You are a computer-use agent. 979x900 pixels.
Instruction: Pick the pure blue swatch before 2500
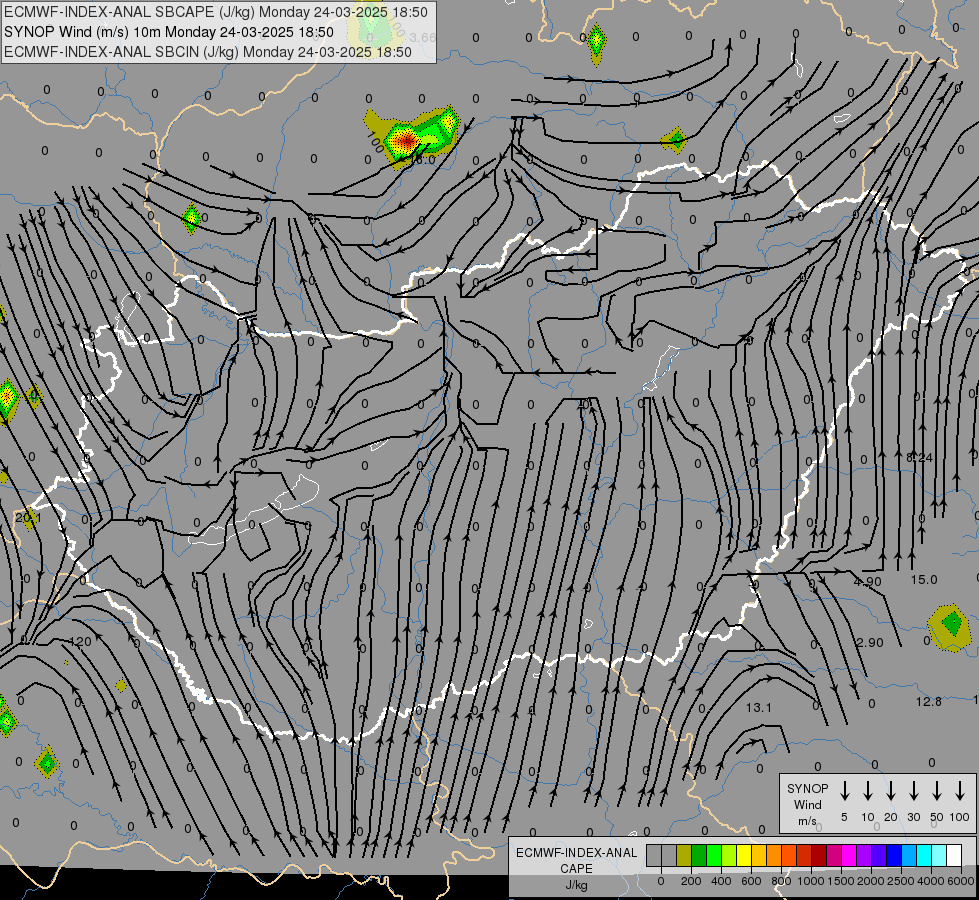coord(894,855)
